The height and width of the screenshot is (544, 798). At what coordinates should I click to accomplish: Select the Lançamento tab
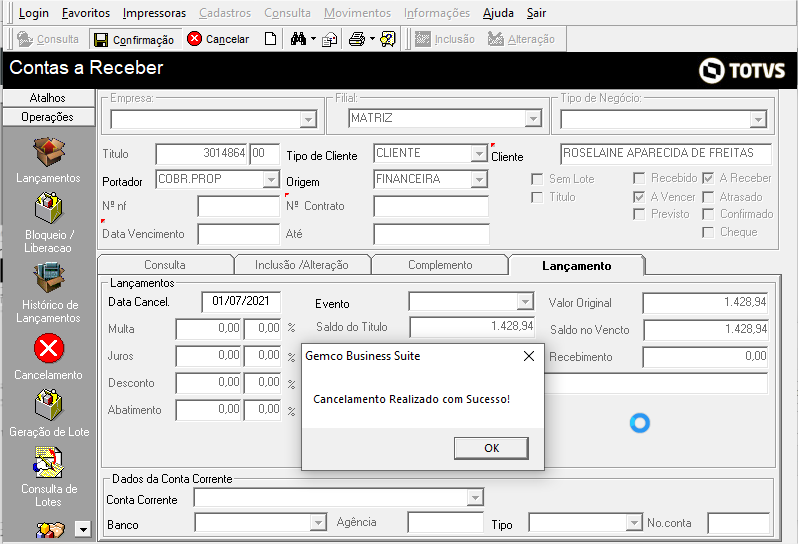tap(577, 266)
